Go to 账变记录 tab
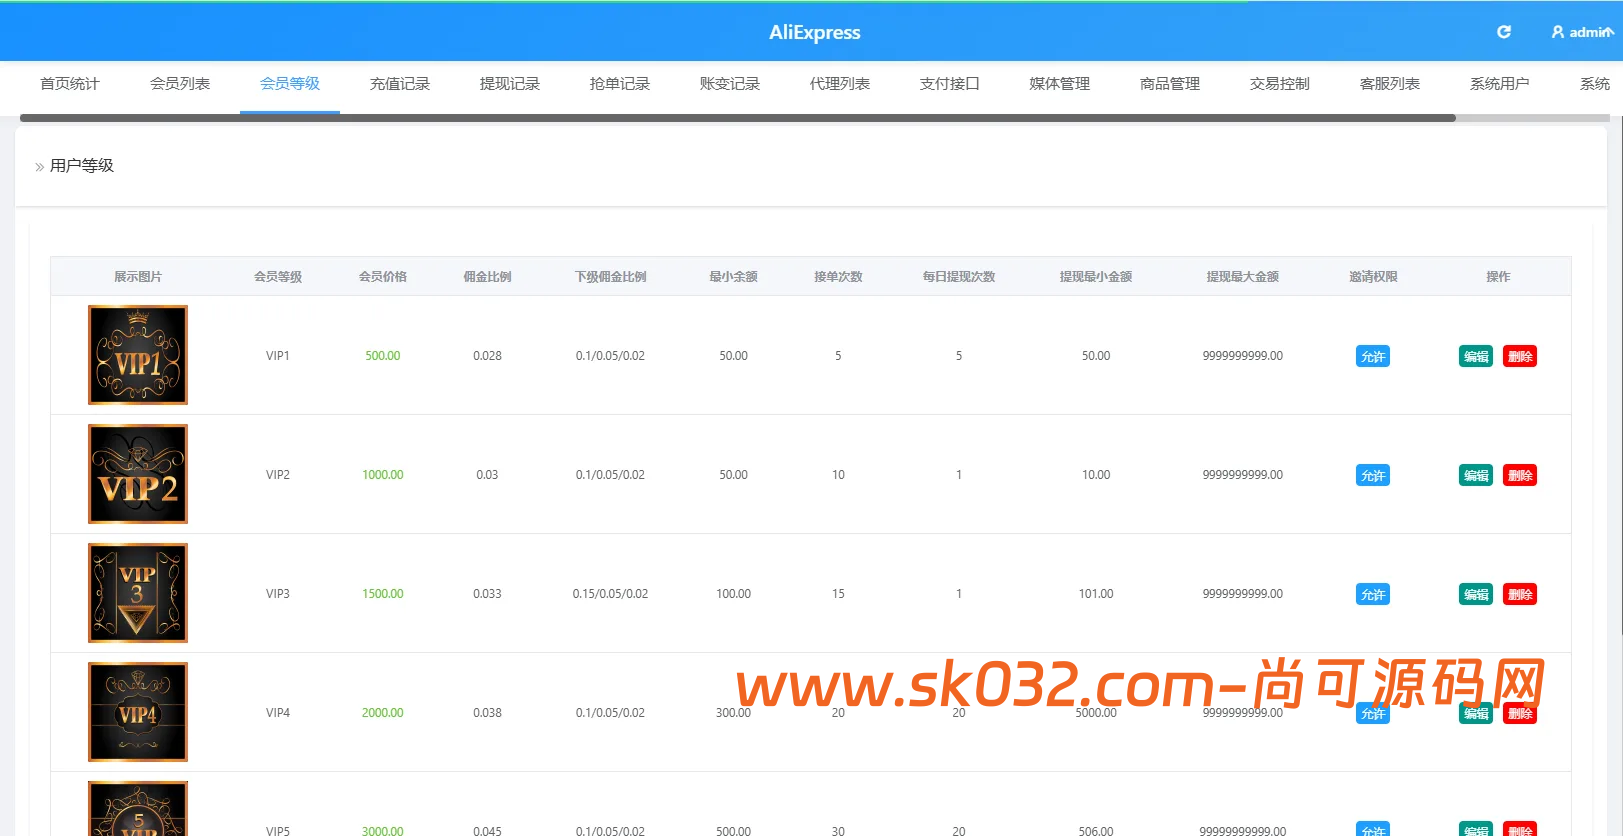Viewport: 1623px width, 836px height. [x=730, y=84]
